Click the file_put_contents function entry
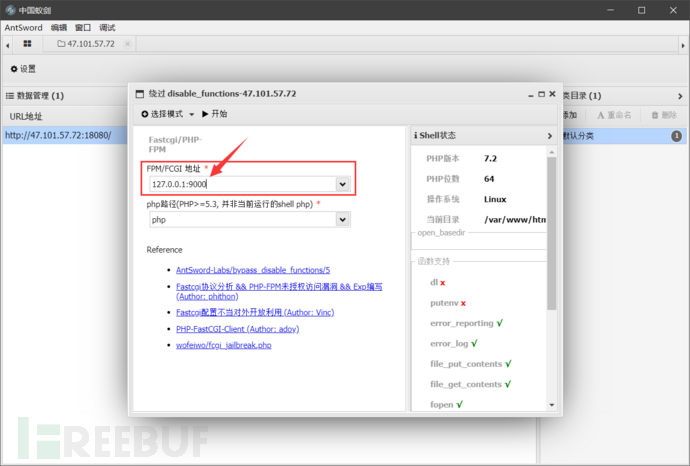The height and width of the screenshot is (466, 690). (x=471, y=364)
